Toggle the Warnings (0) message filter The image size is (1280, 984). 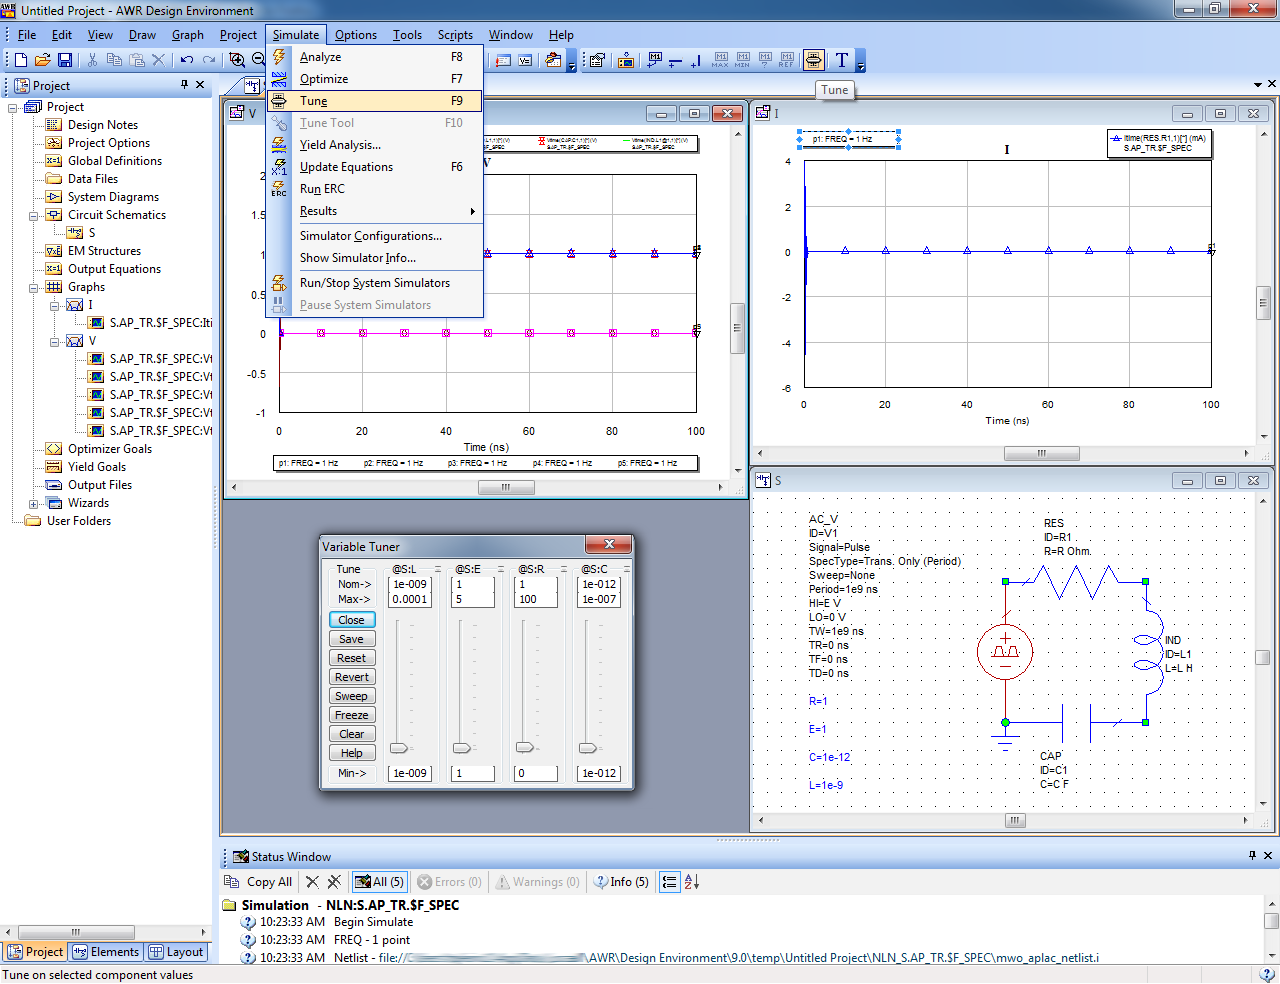tap(538, 882)
